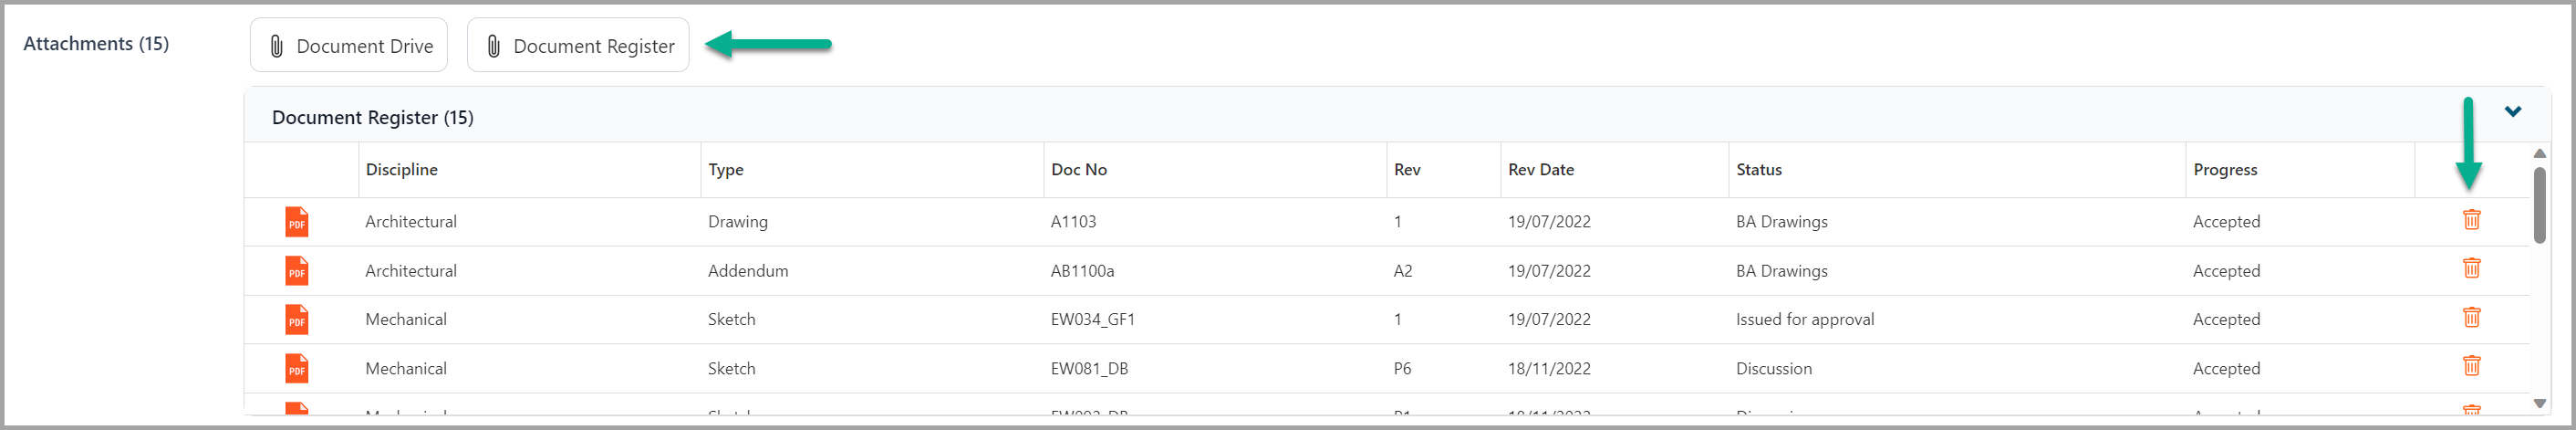Select the Mechanical EW034_GF1 row
The image size is (2576, 430).
point(1387,320)
